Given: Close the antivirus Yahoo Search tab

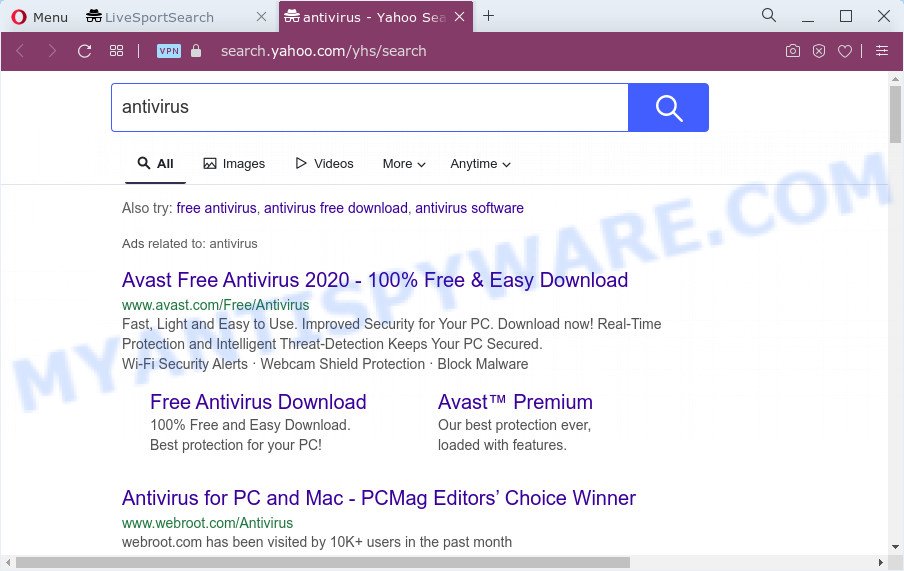Looking at the screenshot, I should [459, 17].
